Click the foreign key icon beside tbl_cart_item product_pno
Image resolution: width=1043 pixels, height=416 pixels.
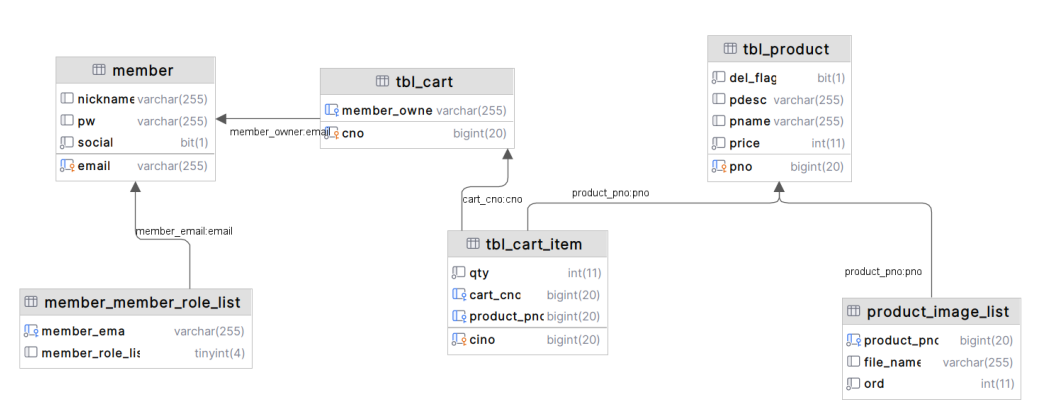[459, 316]
